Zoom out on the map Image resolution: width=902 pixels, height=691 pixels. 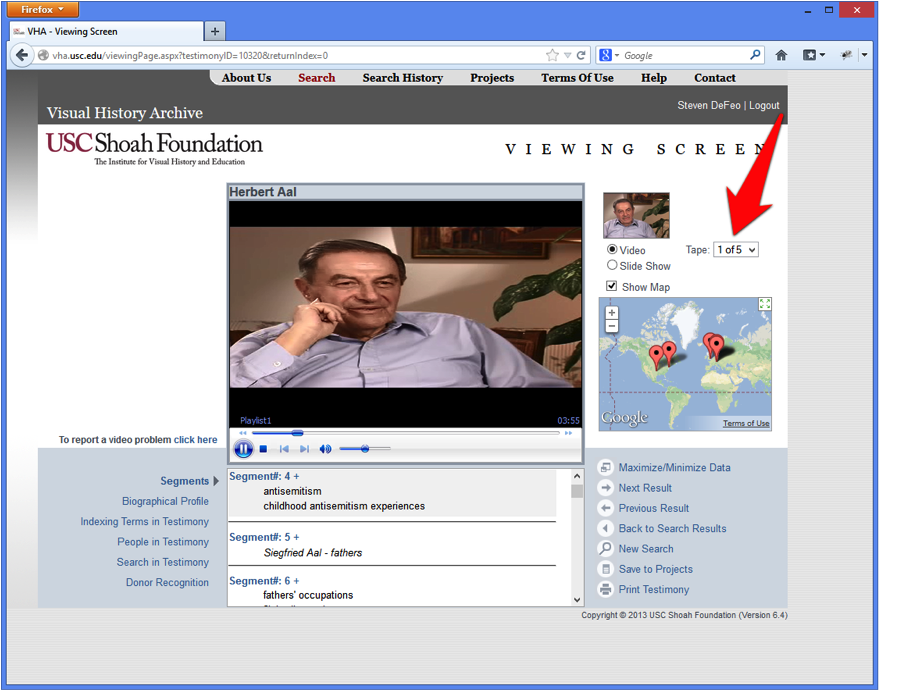[x=612, y=326]
